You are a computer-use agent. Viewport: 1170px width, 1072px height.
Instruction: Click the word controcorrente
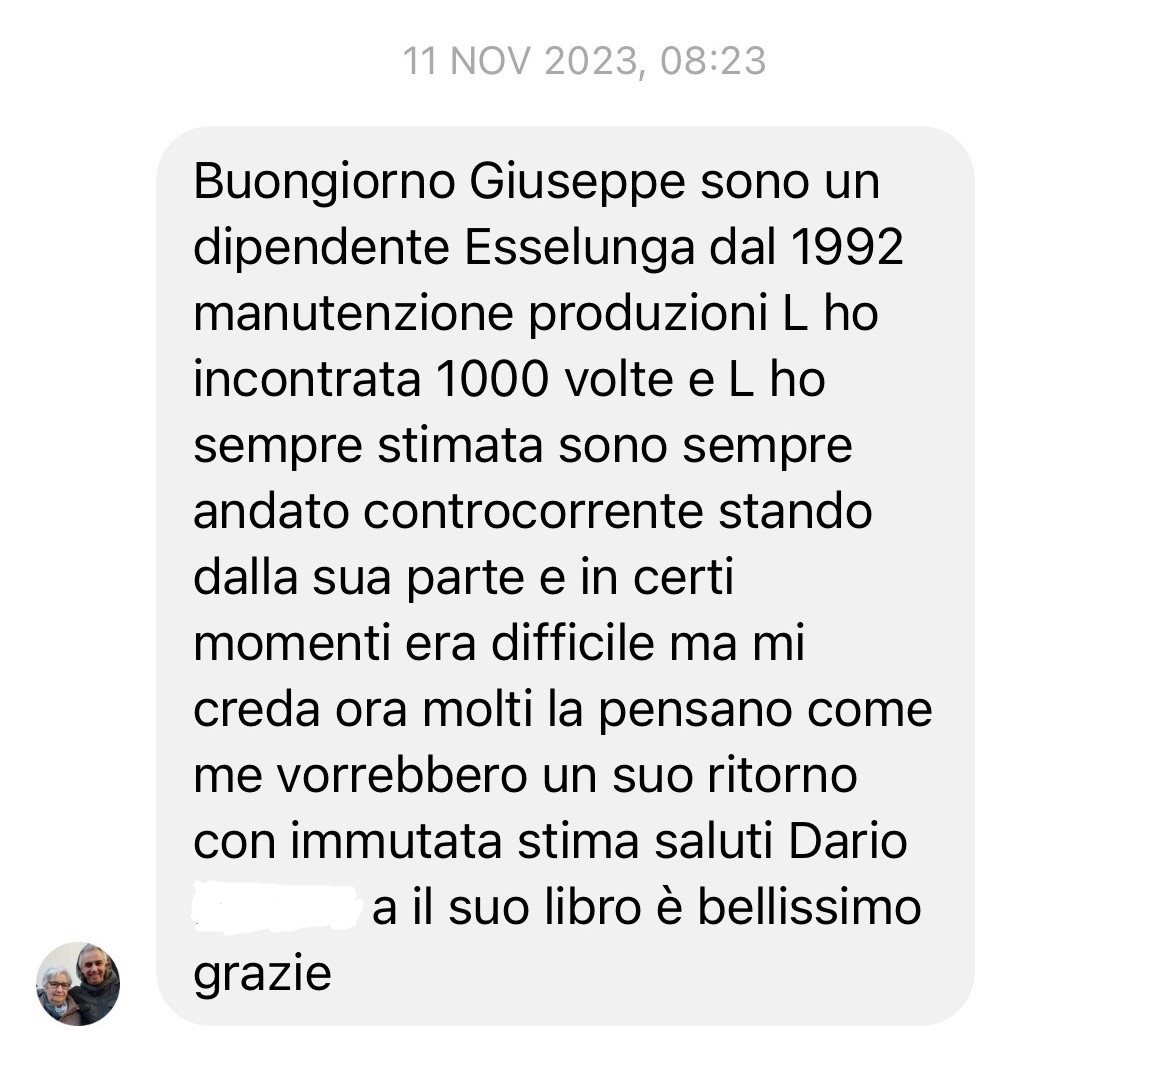tap(534, 512)
